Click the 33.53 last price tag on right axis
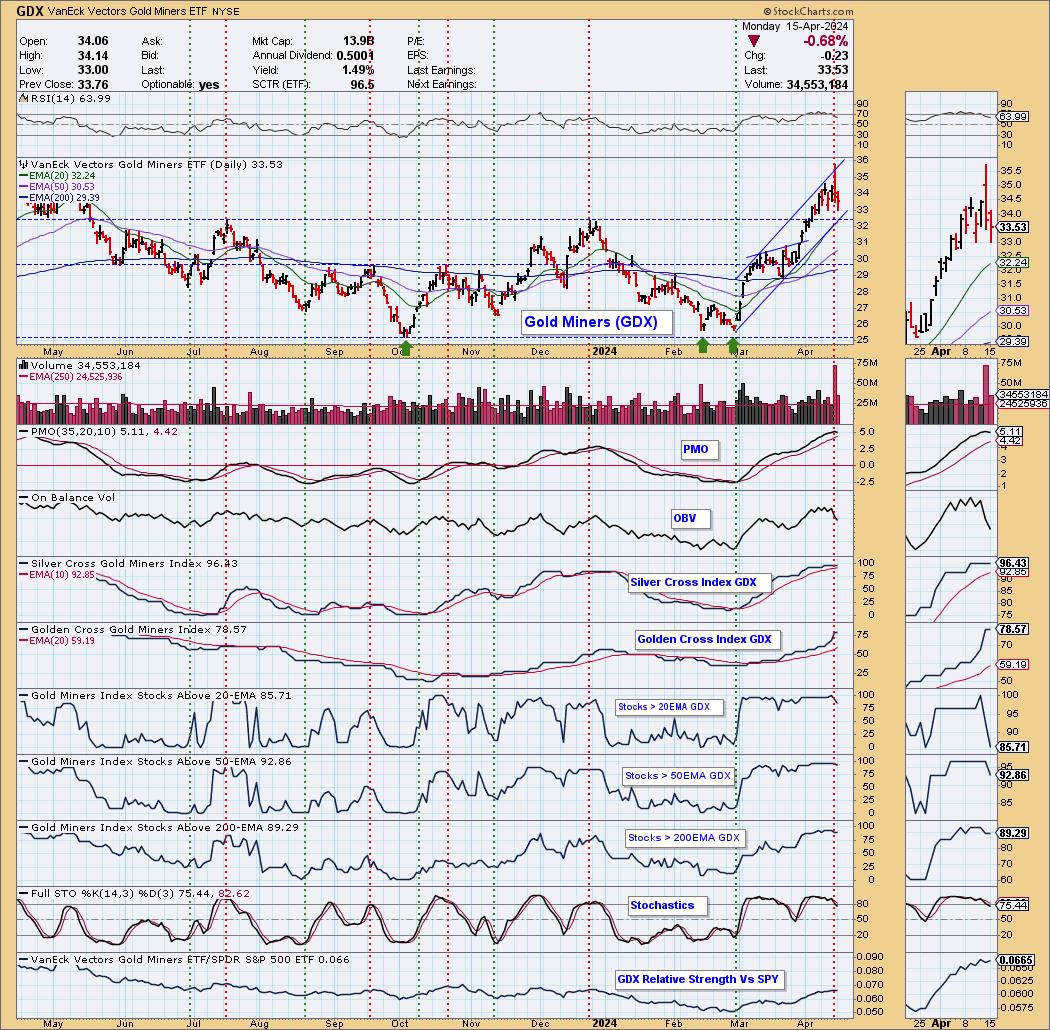Image resolution: width=1050 pixels, height=1030 pixels. [x=1012, y=228]
